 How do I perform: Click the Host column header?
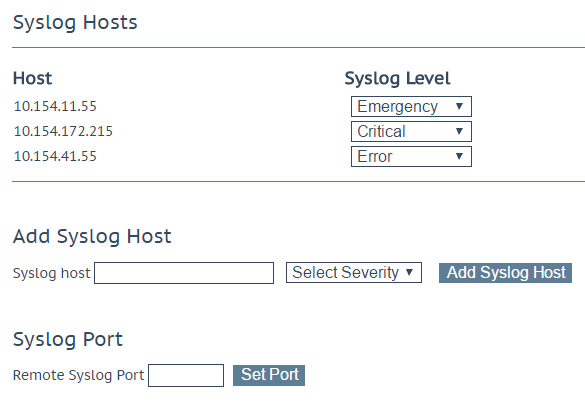[32, 78]
